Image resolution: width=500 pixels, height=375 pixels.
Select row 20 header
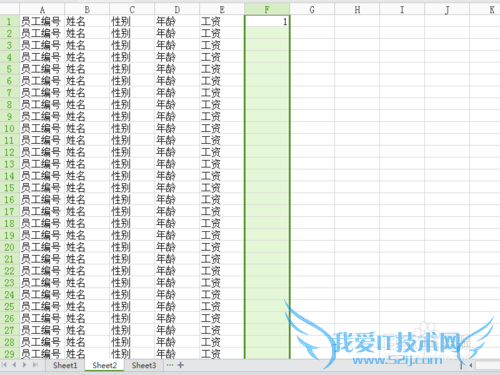pos(9,247)
